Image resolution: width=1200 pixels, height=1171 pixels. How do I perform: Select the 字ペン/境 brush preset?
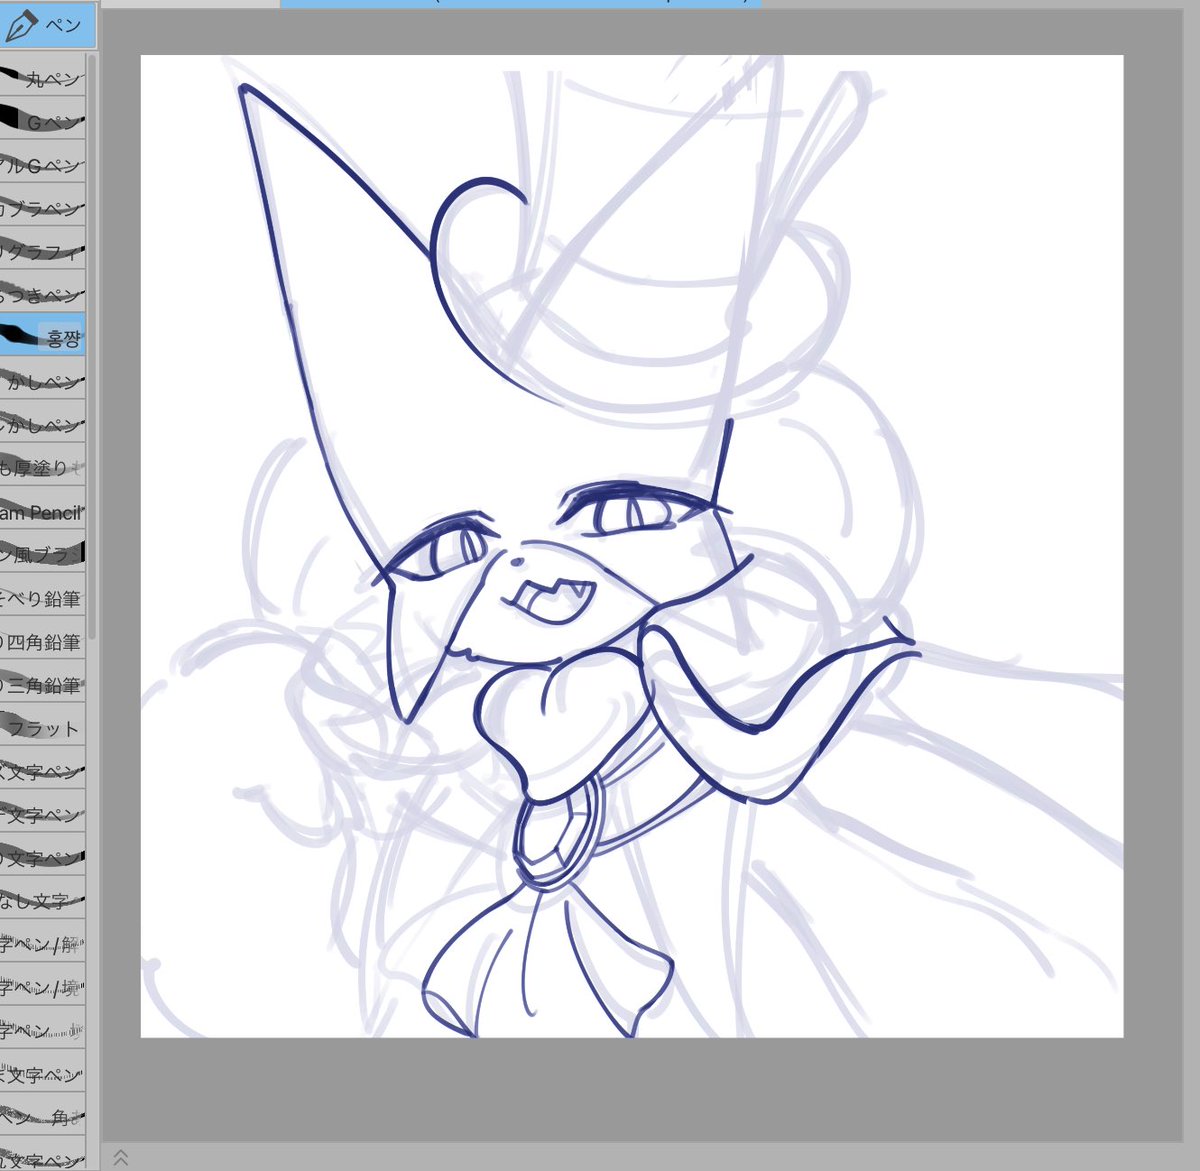(x=42, y=988)
